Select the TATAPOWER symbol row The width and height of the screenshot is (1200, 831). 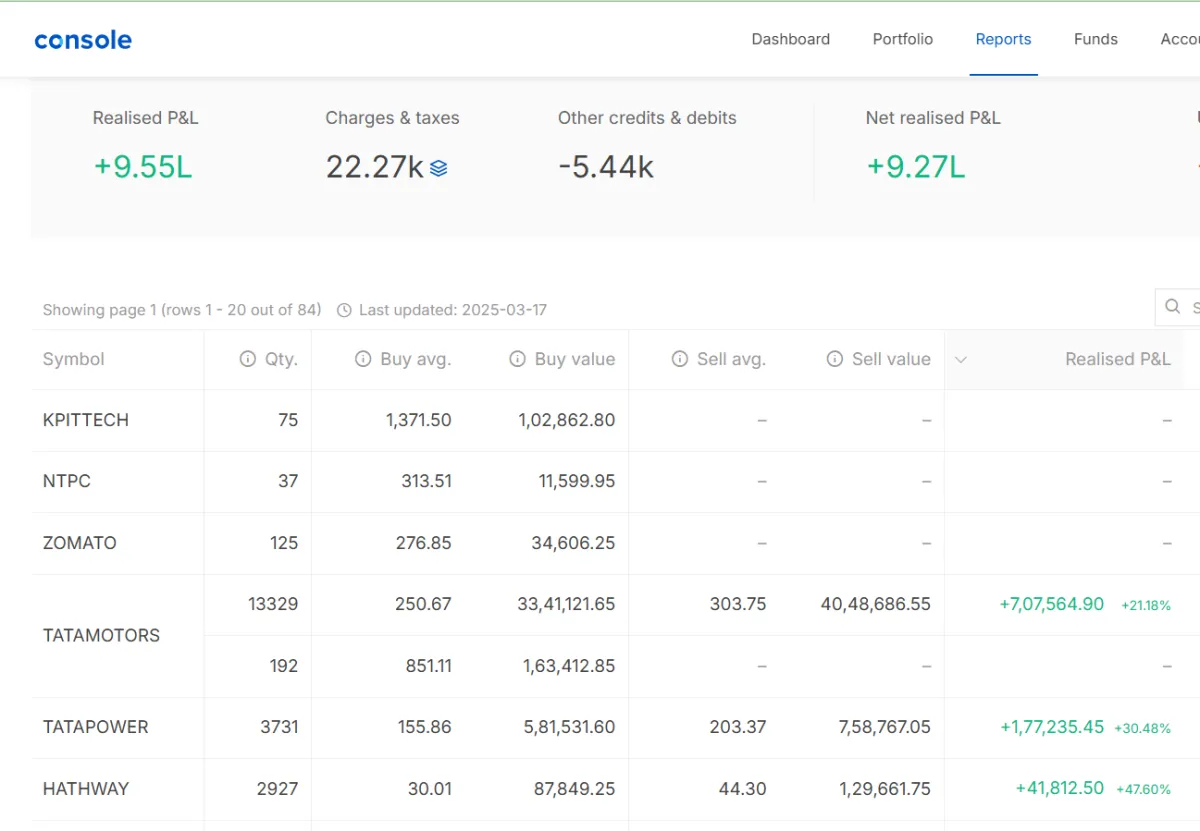(x=95, y=727)
